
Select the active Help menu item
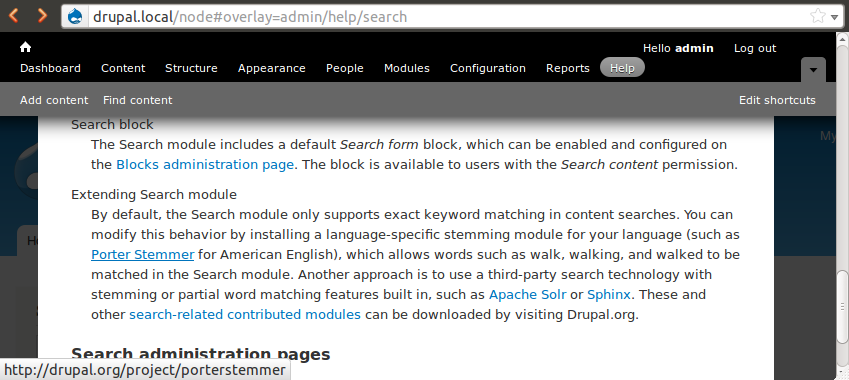[622, 68]
